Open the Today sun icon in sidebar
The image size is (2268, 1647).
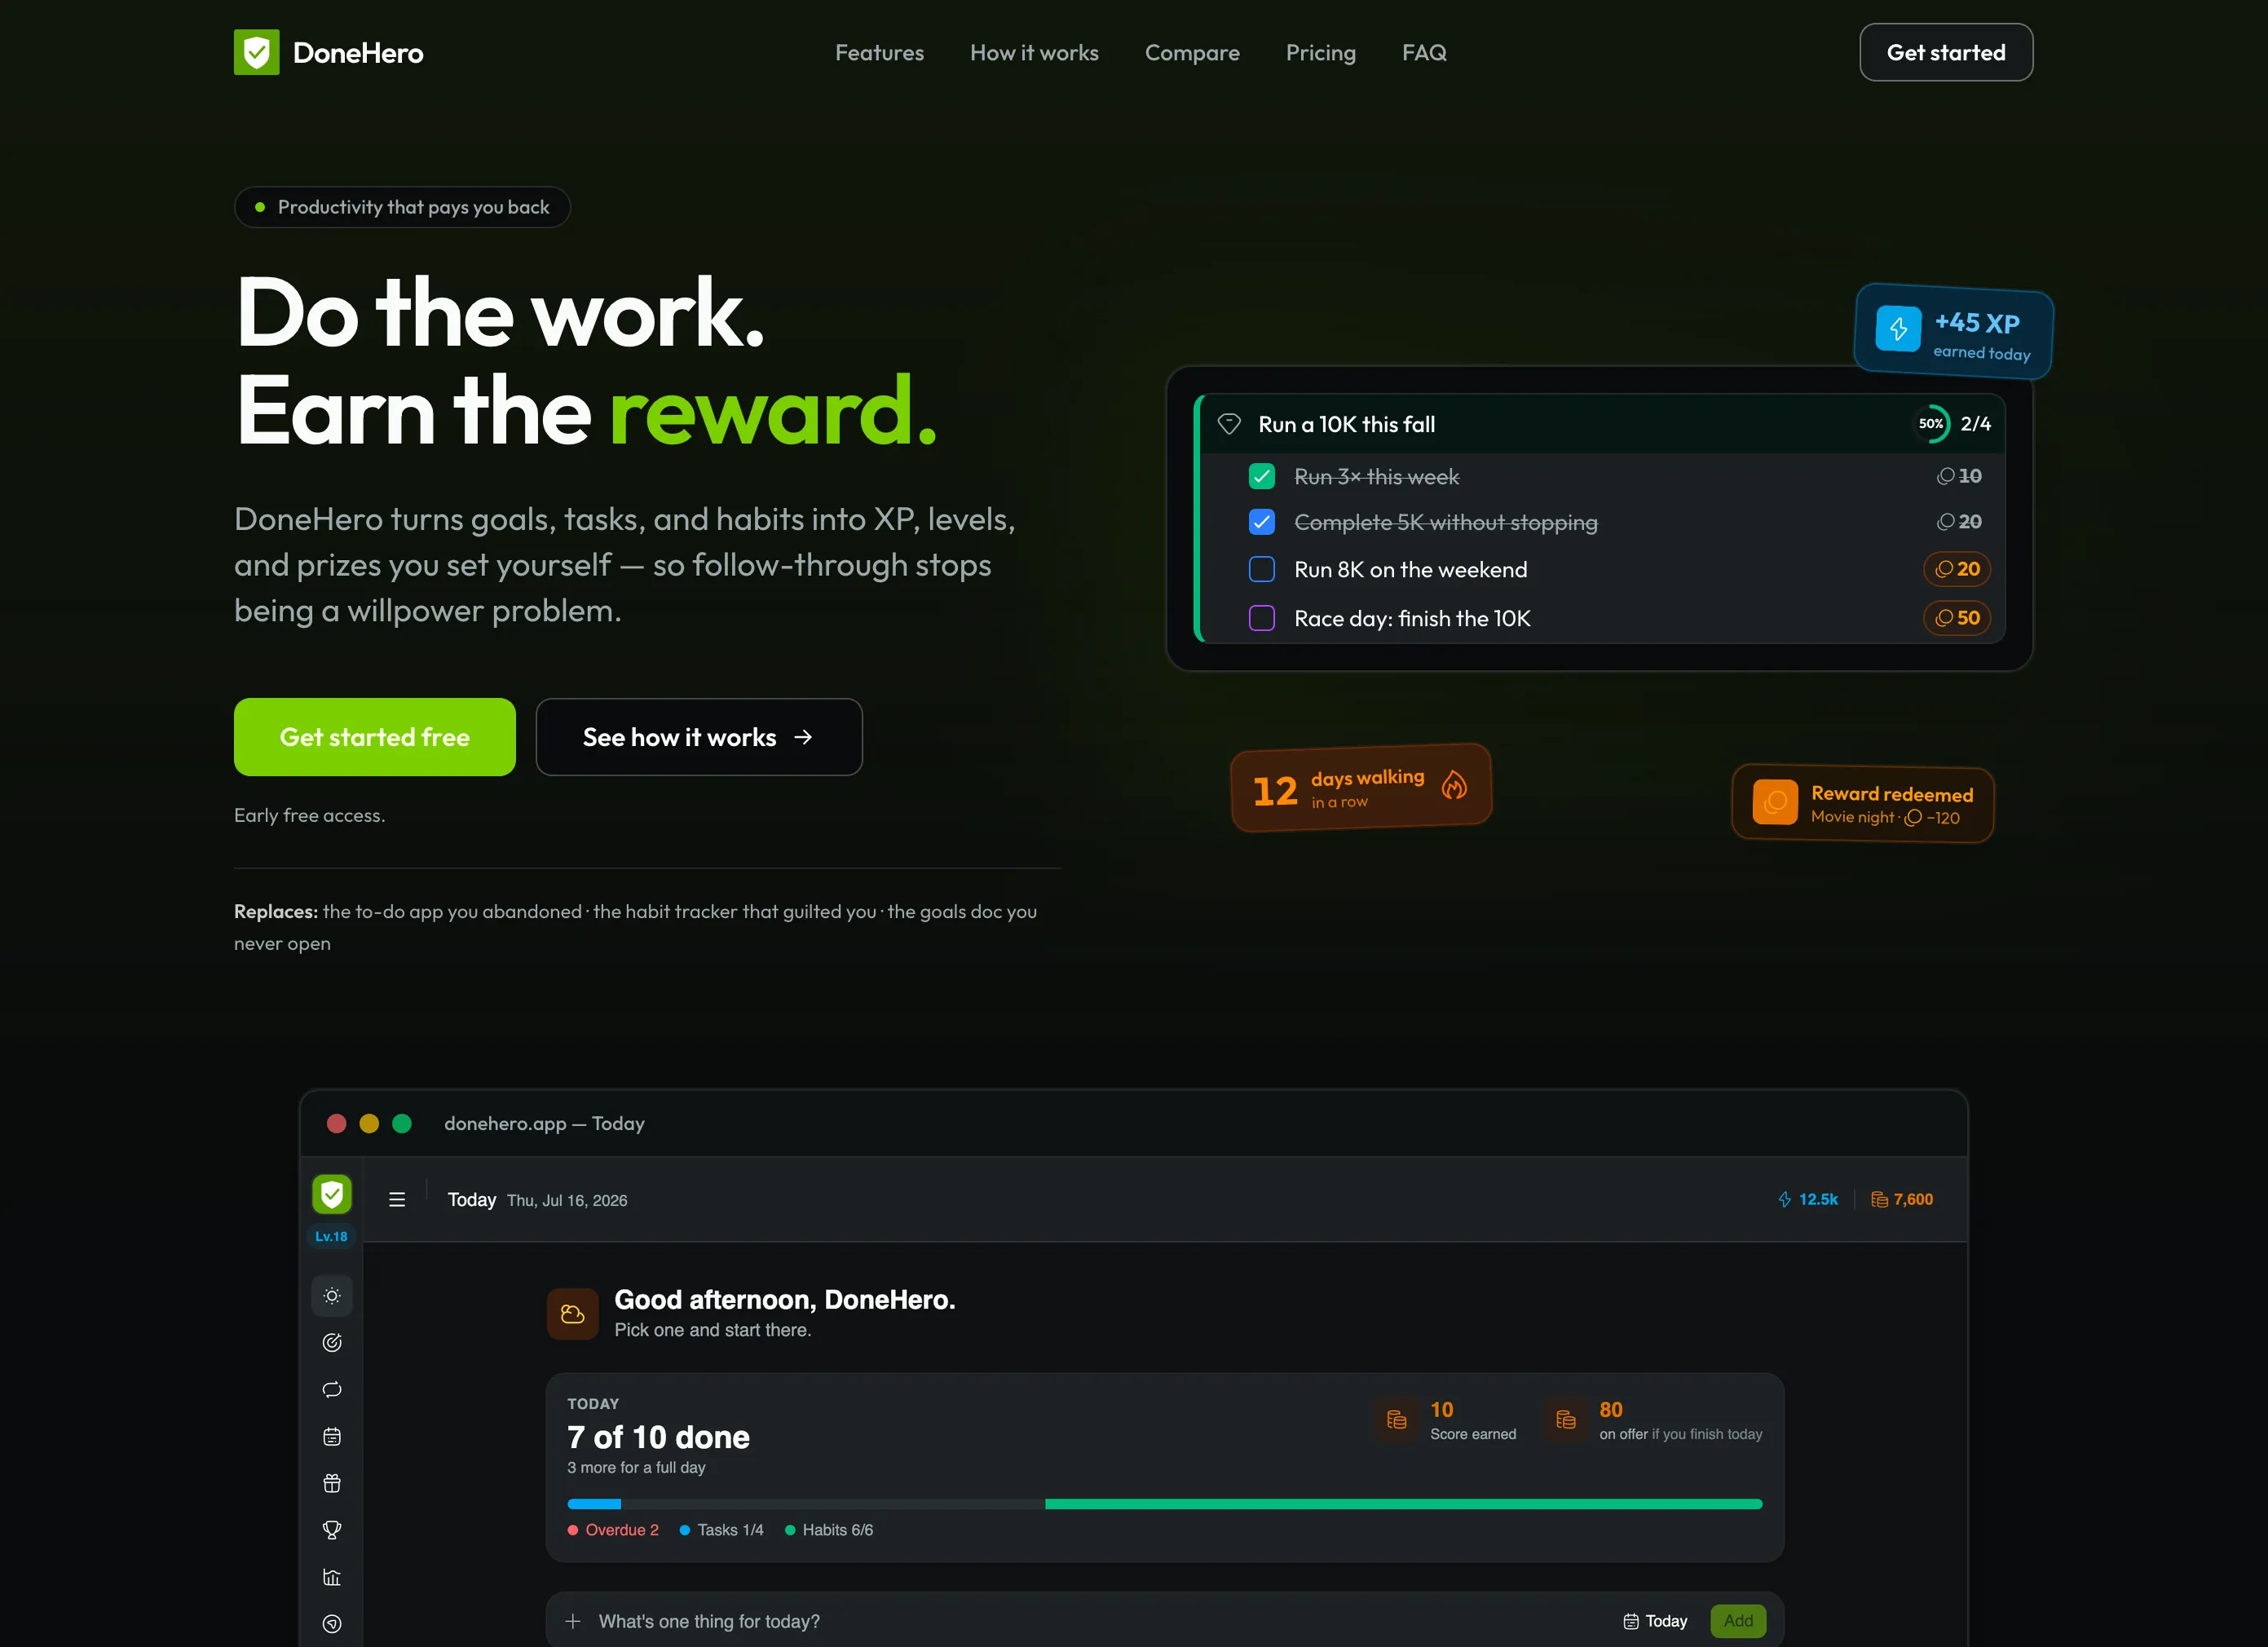[x=332, y=1295]
